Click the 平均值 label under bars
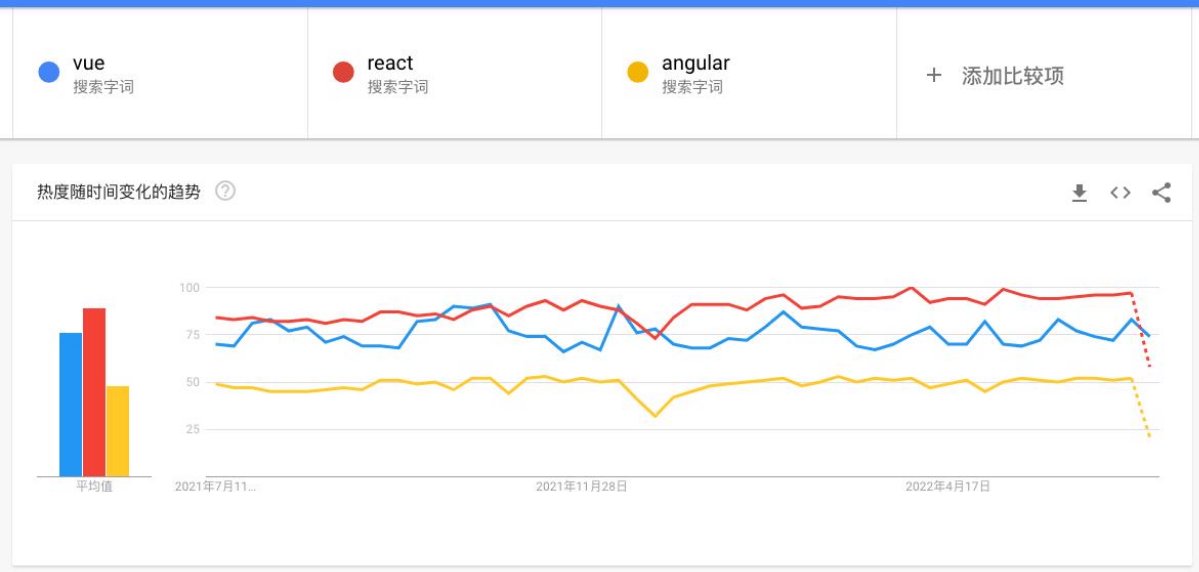 [x=94, y=486]
